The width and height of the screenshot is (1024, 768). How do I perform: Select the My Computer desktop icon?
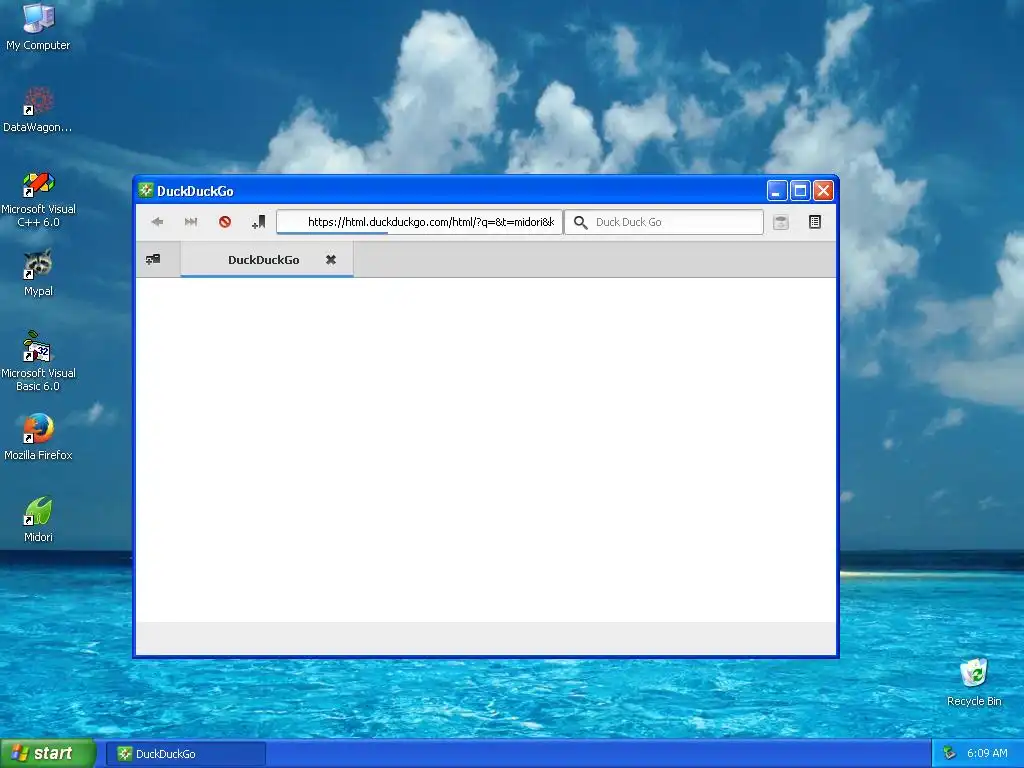[38, 27]
